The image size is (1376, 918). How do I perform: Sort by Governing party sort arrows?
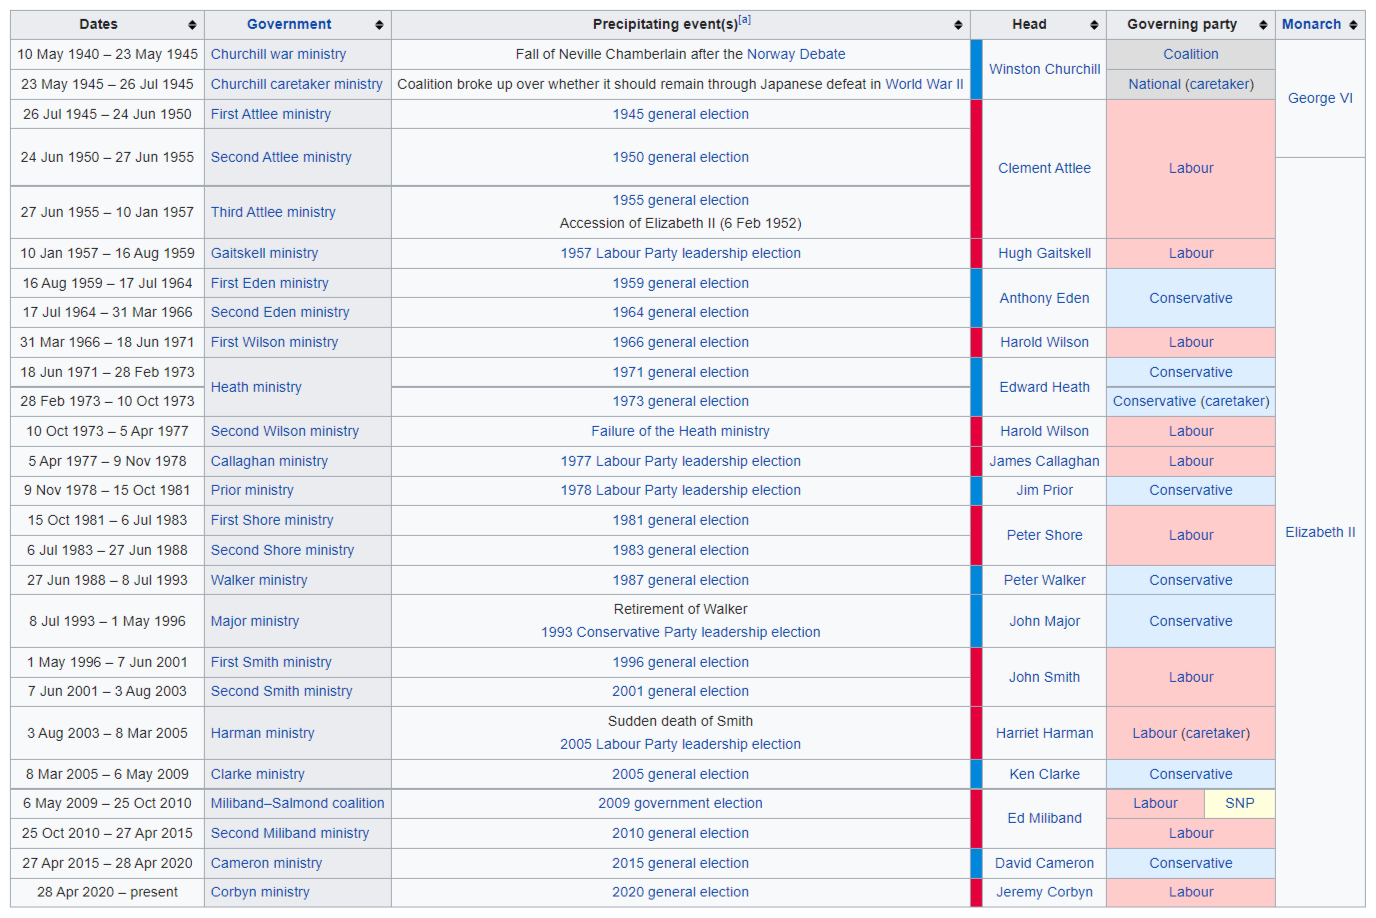(1263, 25)
